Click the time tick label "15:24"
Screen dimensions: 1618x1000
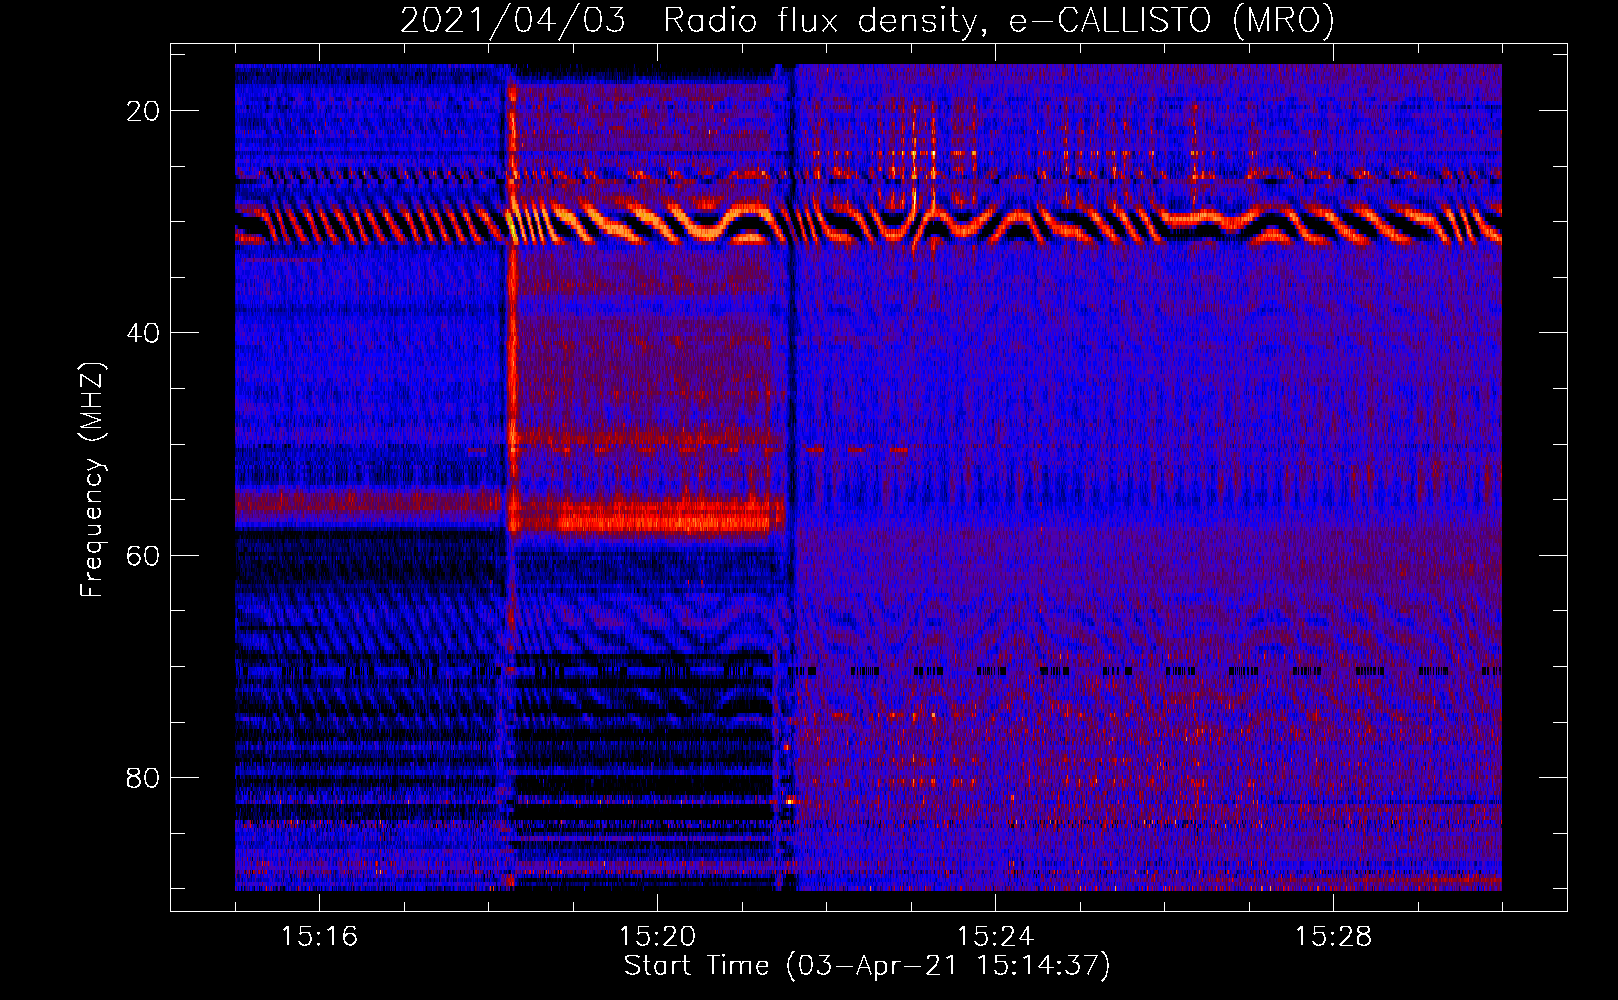click(995, 937)
